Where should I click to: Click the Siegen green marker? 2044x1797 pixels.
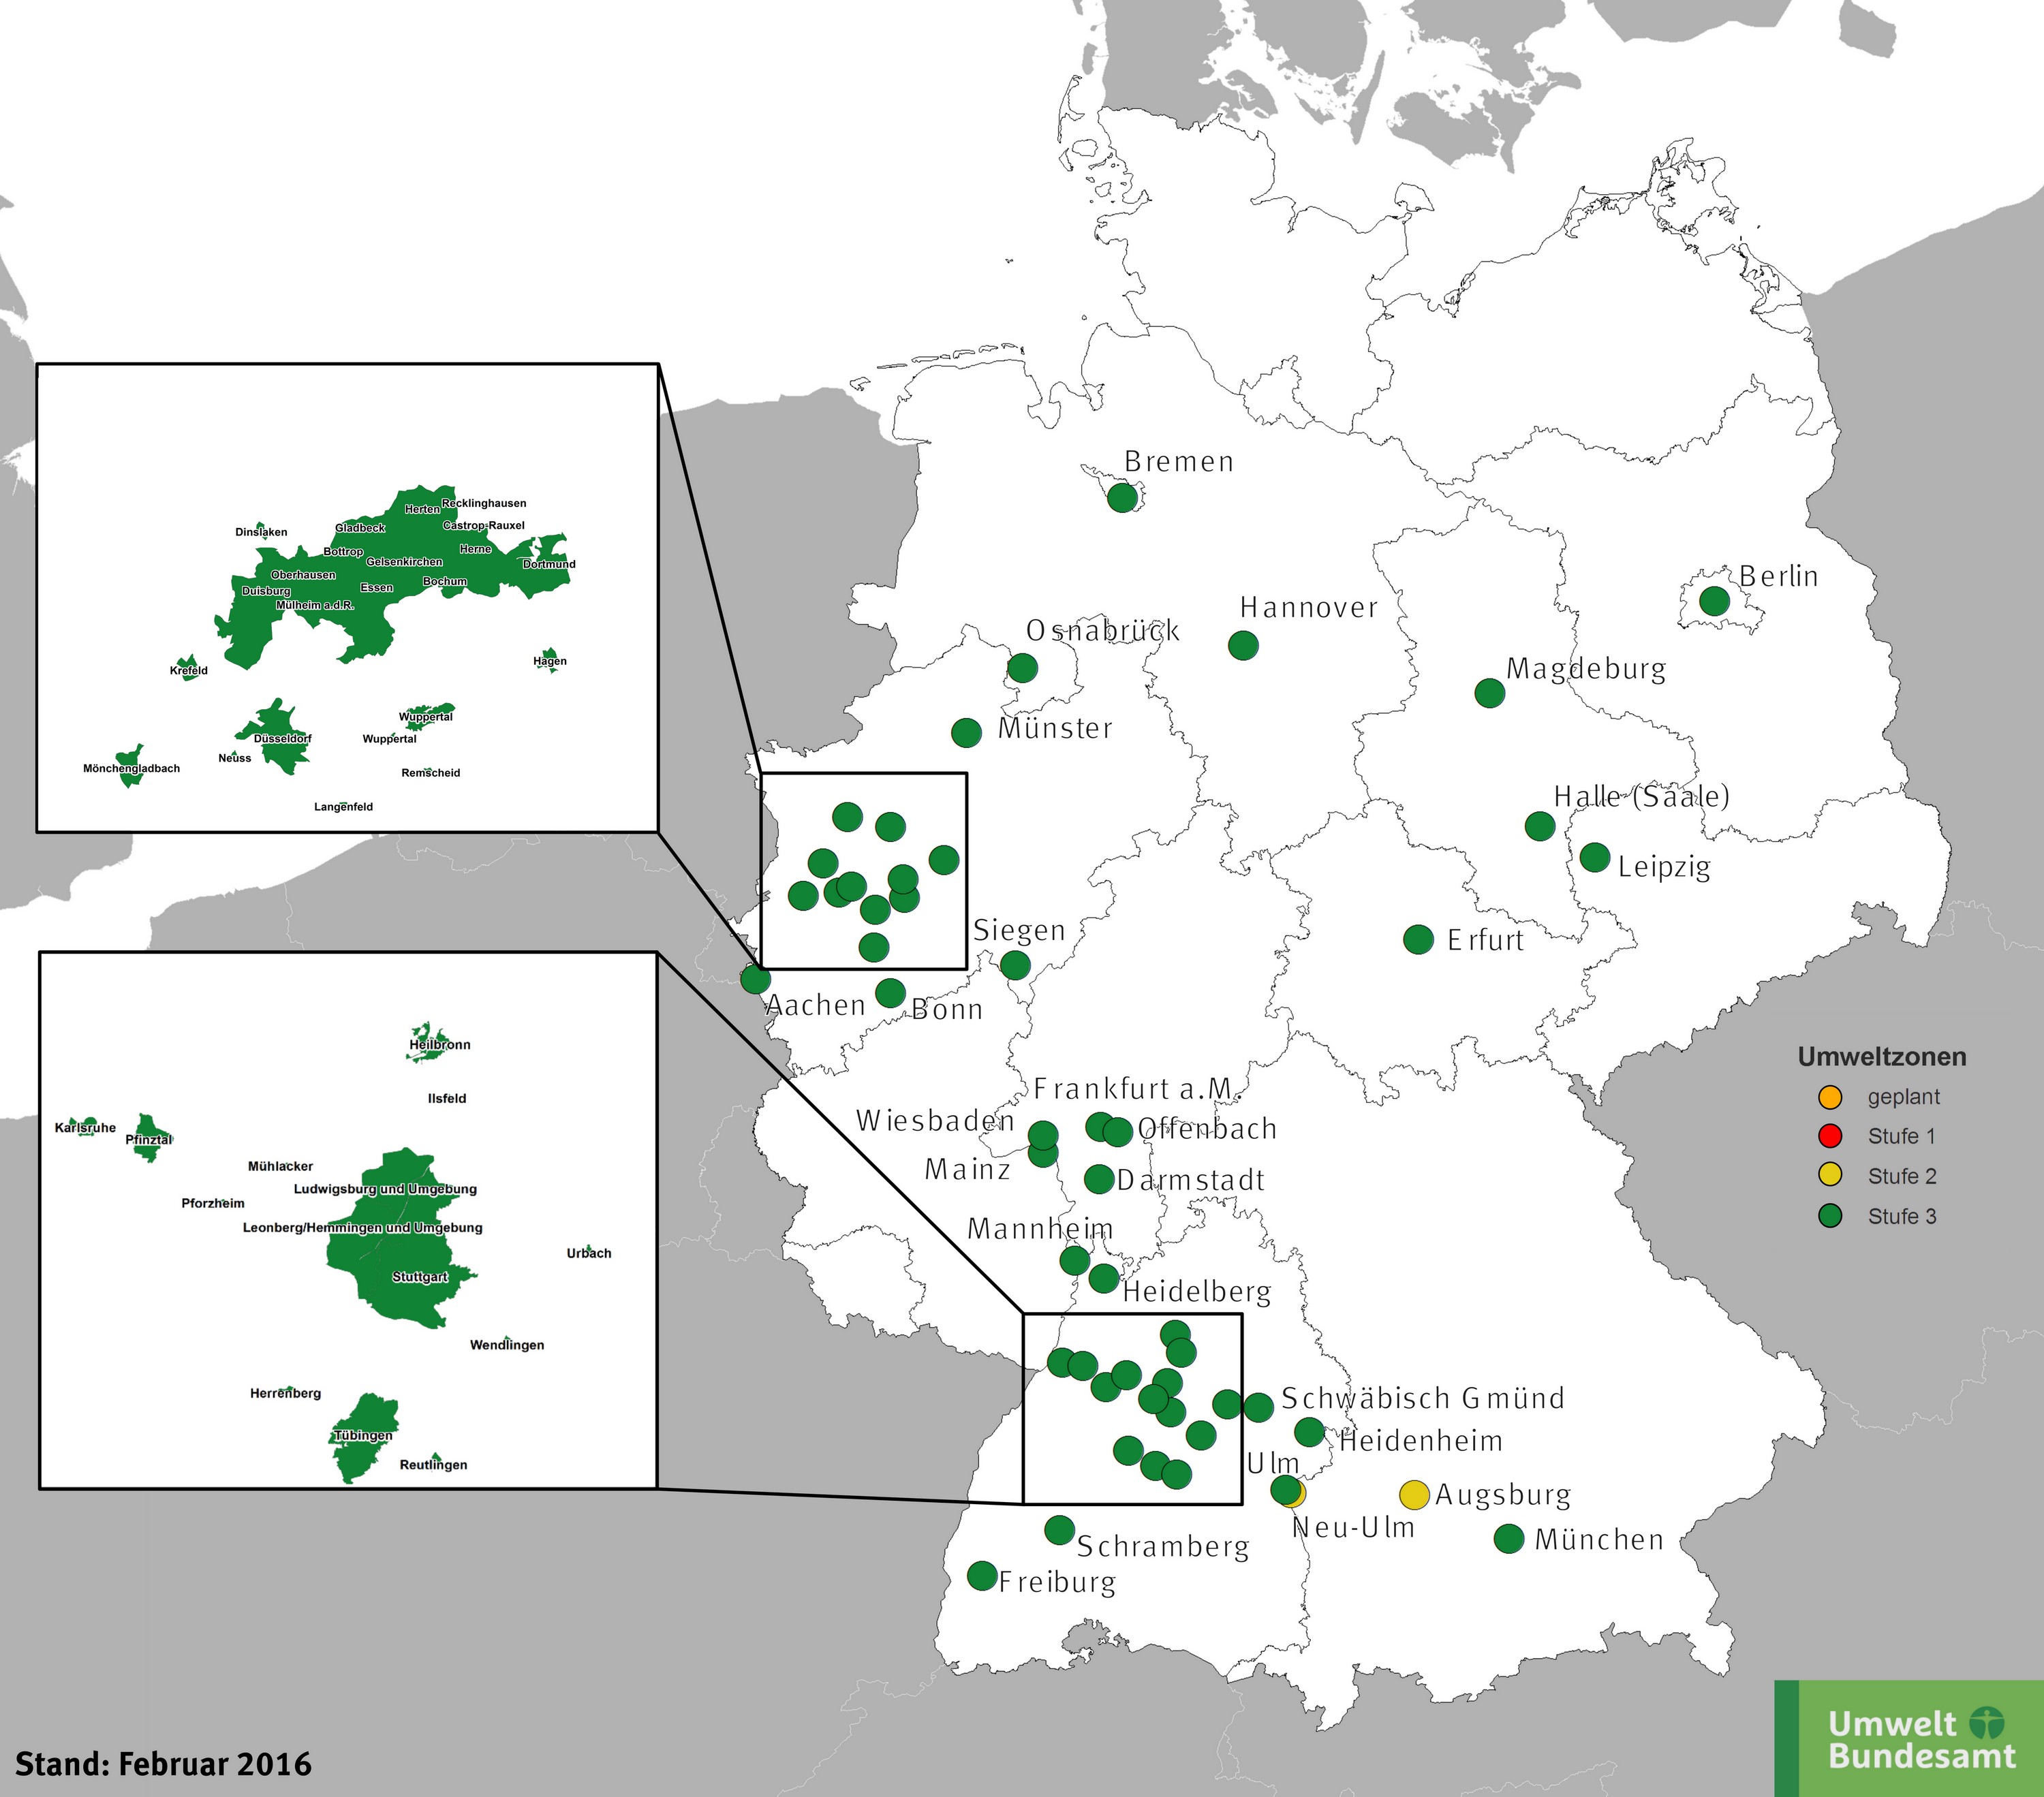pyautogui.click(x=1015, y=965)
